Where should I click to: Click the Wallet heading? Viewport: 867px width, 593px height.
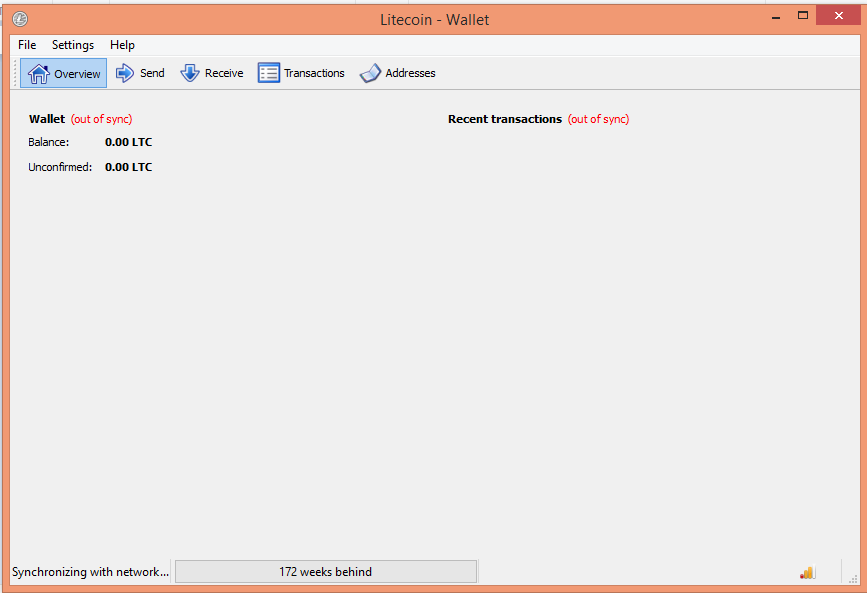coord(47,119)
